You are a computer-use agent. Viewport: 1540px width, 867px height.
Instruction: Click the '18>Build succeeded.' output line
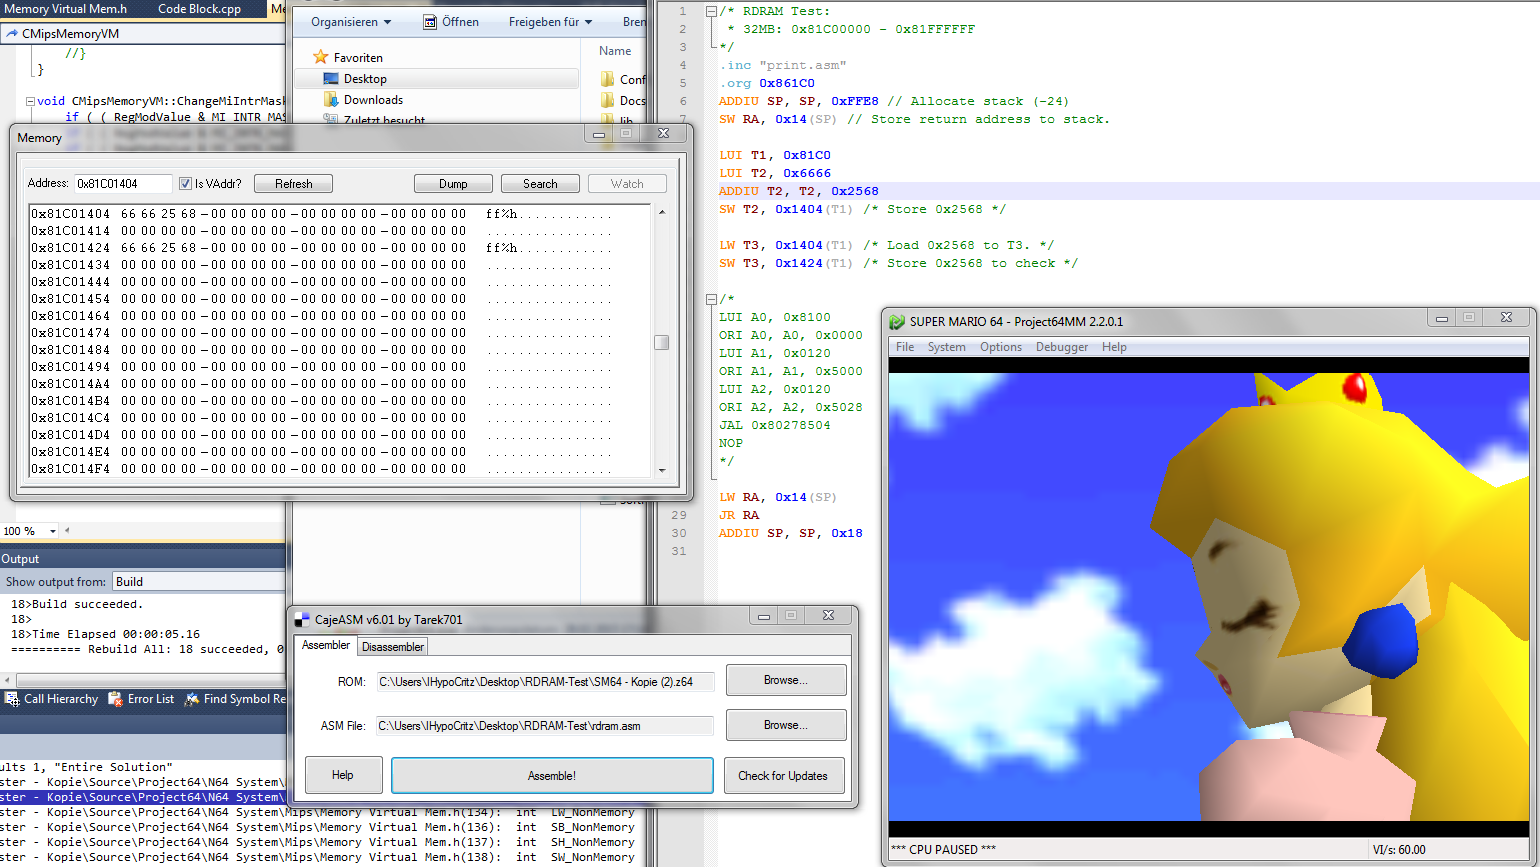point(77,604)
